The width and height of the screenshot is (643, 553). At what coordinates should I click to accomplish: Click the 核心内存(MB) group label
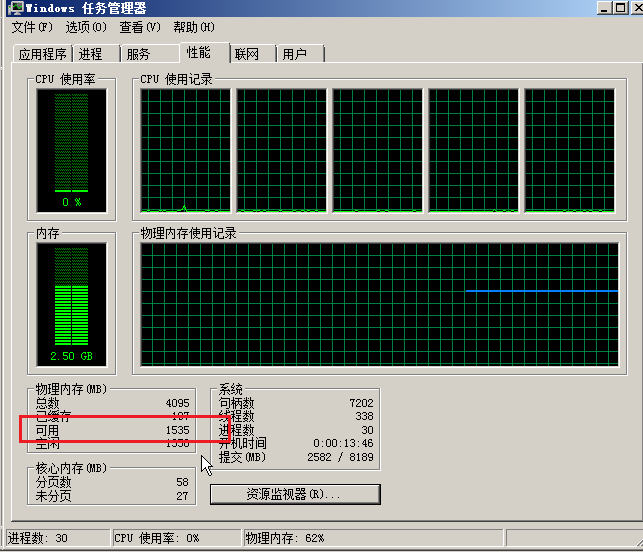(x=71, y=468)
